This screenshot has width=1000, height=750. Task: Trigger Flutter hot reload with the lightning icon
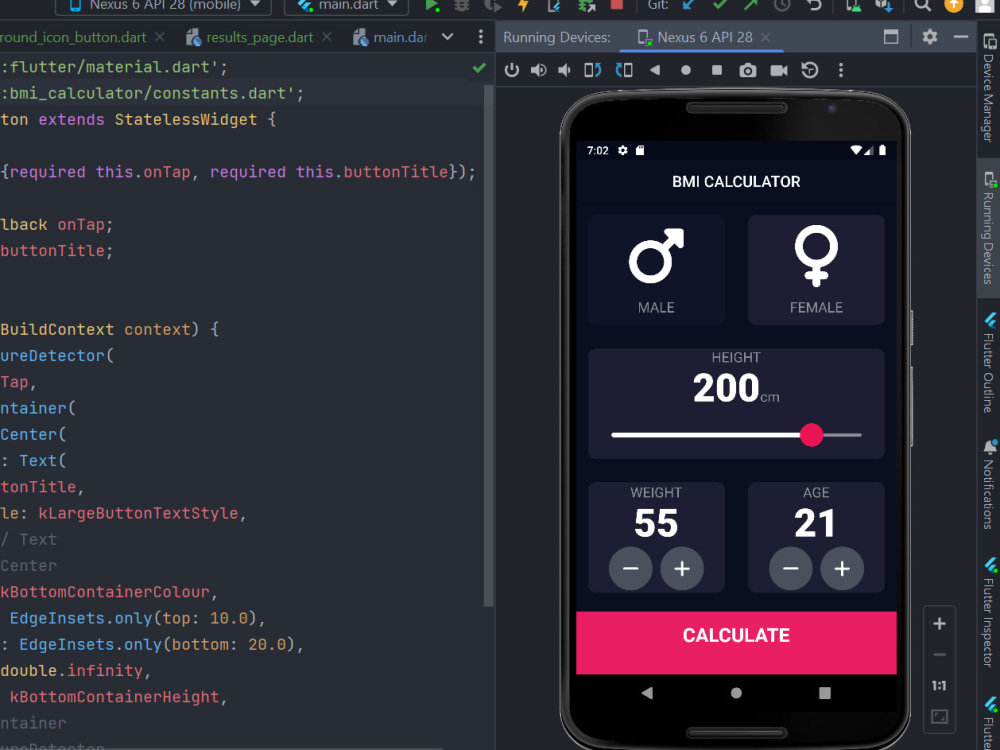pos(523,6)
